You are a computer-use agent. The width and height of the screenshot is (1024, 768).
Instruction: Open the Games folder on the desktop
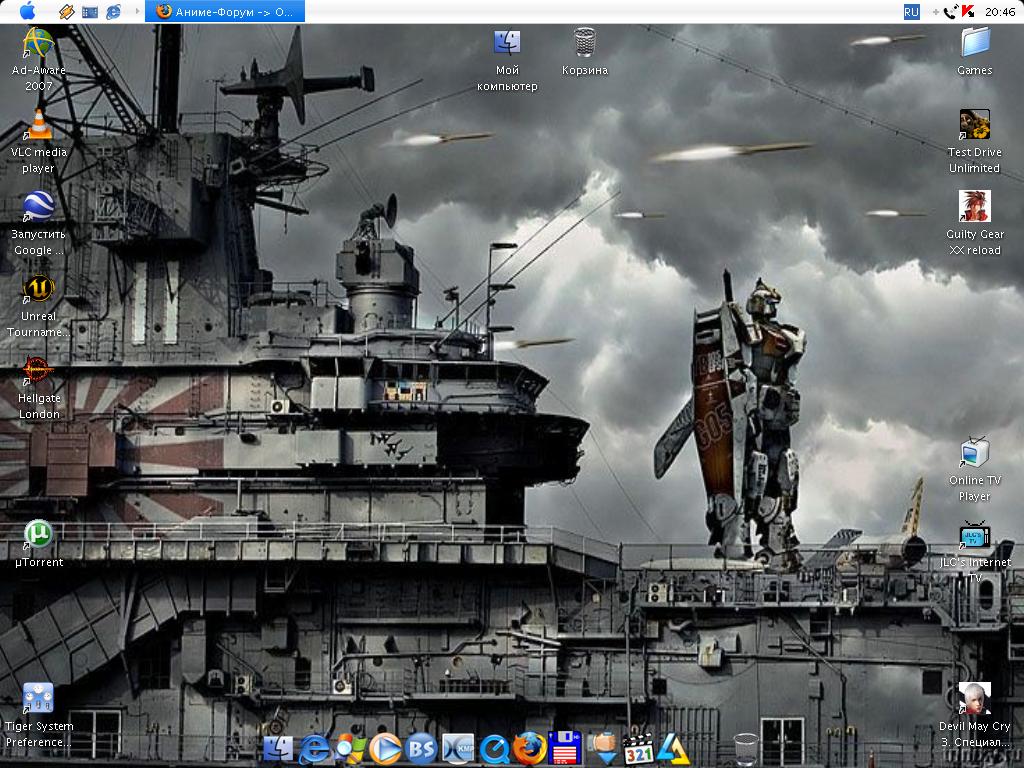click(x=974, y=52)
